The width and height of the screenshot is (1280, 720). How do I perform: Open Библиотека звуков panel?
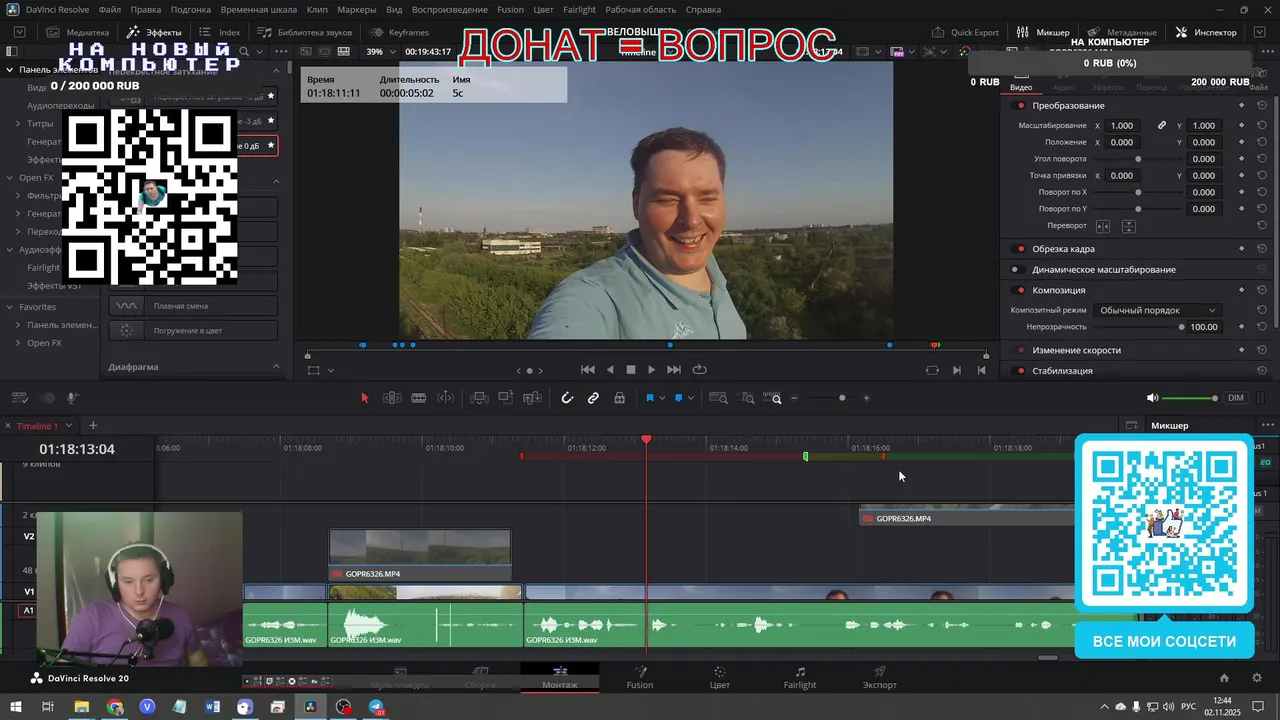pyautogui.click(x=305, y=32)
